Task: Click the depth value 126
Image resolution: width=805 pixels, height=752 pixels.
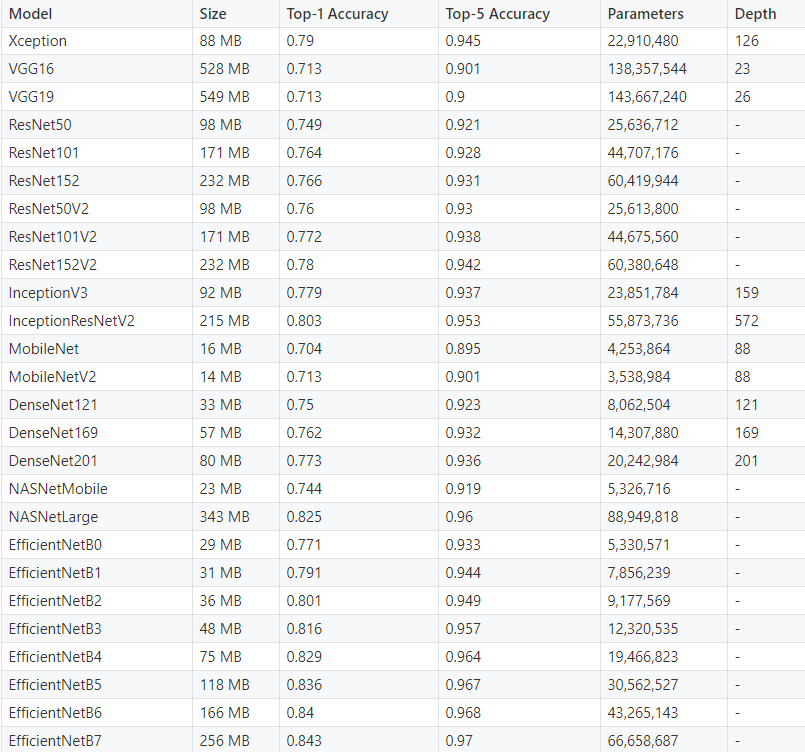Action: point(746,41)
